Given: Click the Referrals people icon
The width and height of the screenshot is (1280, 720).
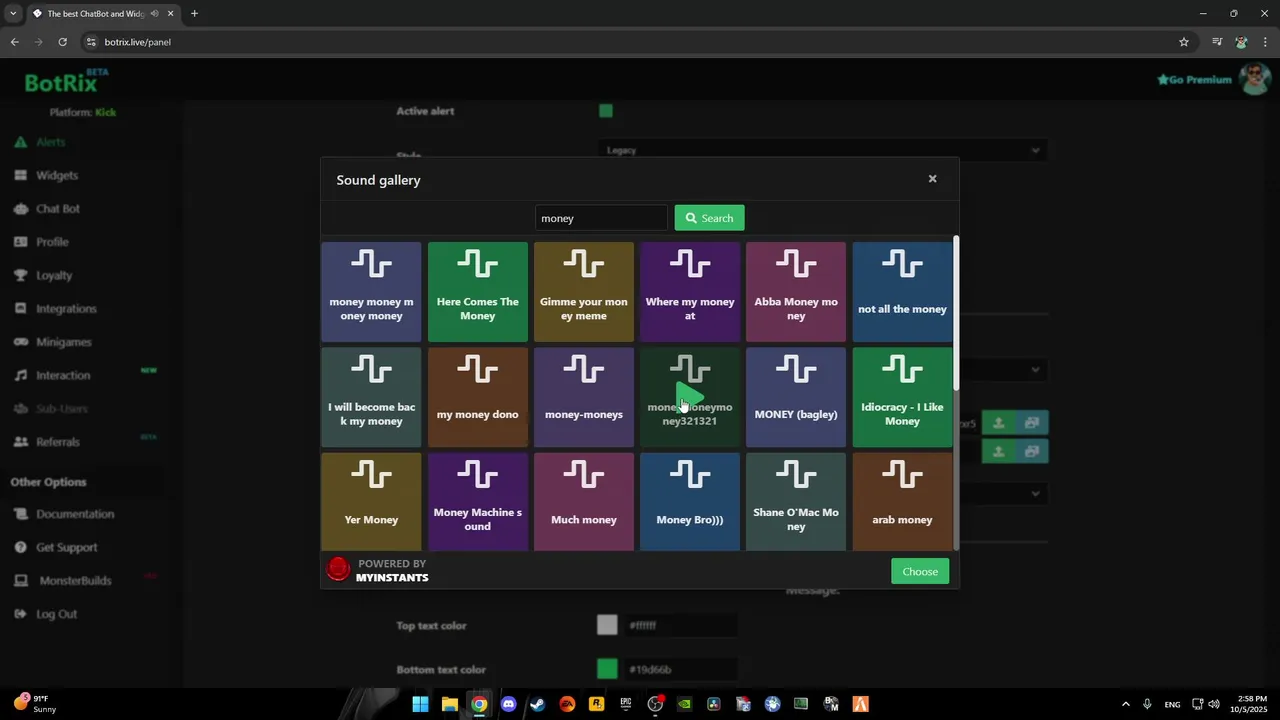Looking at the screenshot, I should pos(20,442).
